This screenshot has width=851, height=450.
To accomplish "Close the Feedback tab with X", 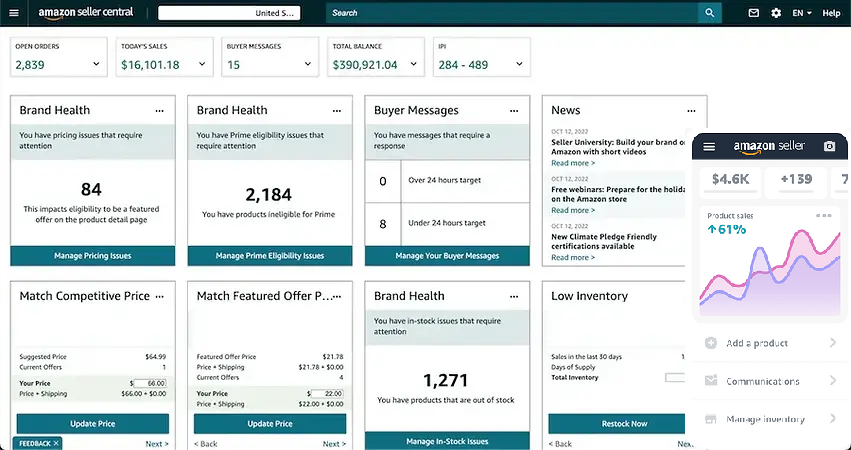I will click(x=56, y=443).
